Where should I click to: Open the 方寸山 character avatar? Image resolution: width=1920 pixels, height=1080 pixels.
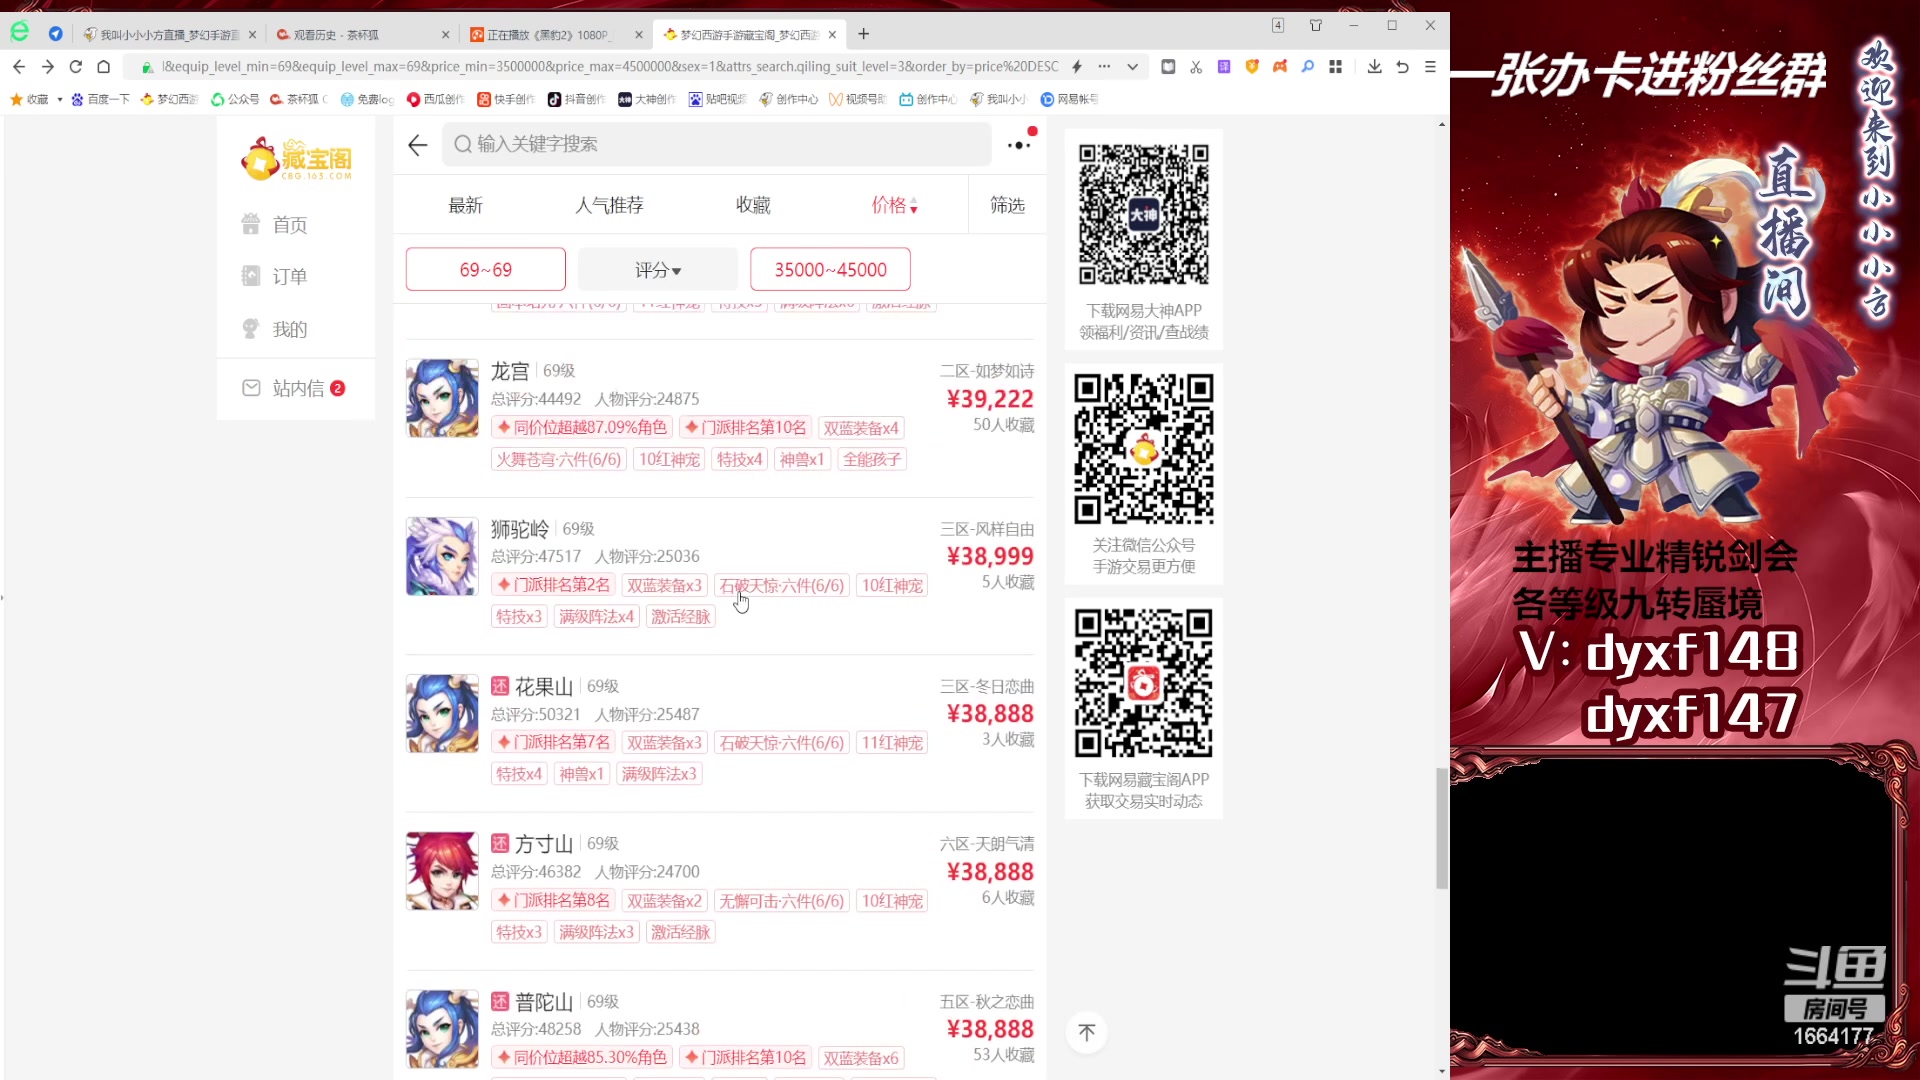point(442,871)
